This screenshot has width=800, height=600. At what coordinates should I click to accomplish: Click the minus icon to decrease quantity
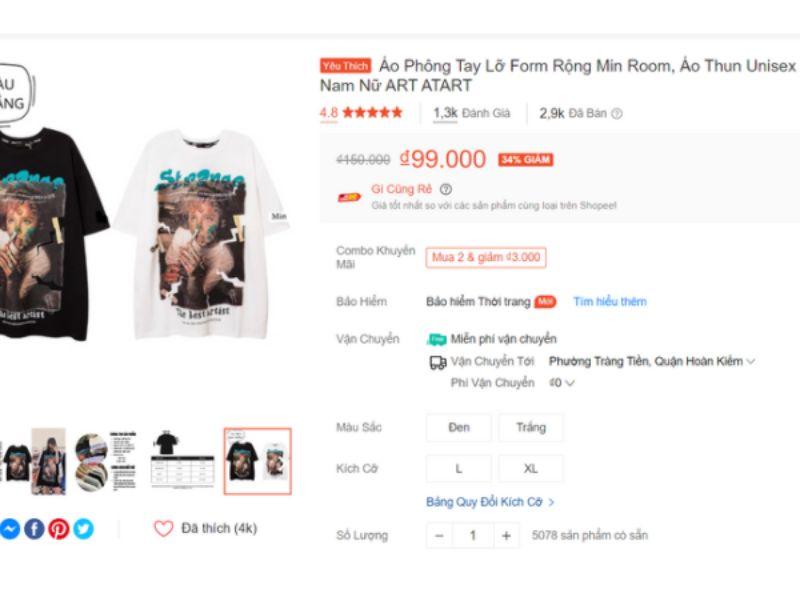[439, 536]
